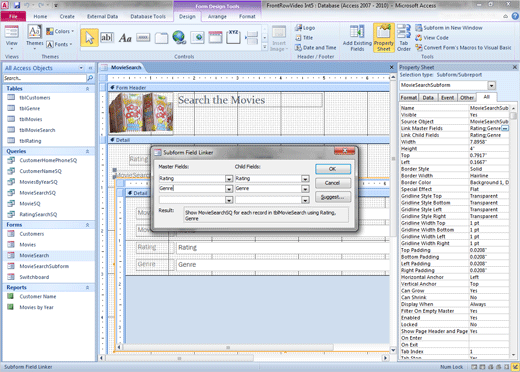Click the Visible property value Yes
This screenshot has width=520, height=372.
point(488,115)
